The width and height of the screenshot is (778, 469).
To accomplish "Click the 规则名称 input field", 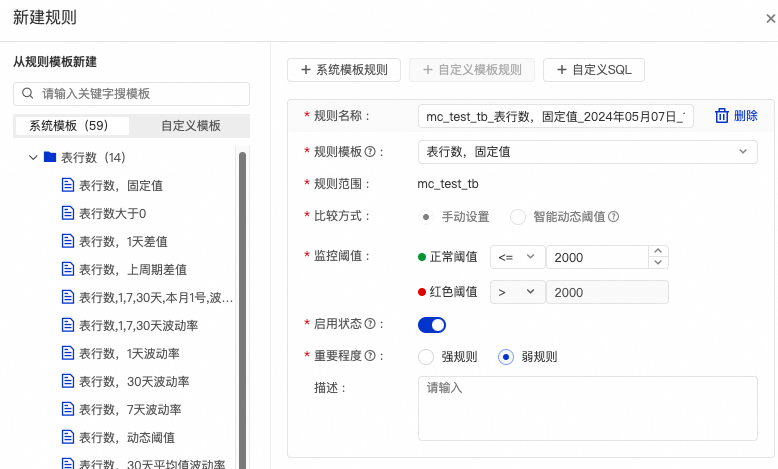I will (556, 116).
